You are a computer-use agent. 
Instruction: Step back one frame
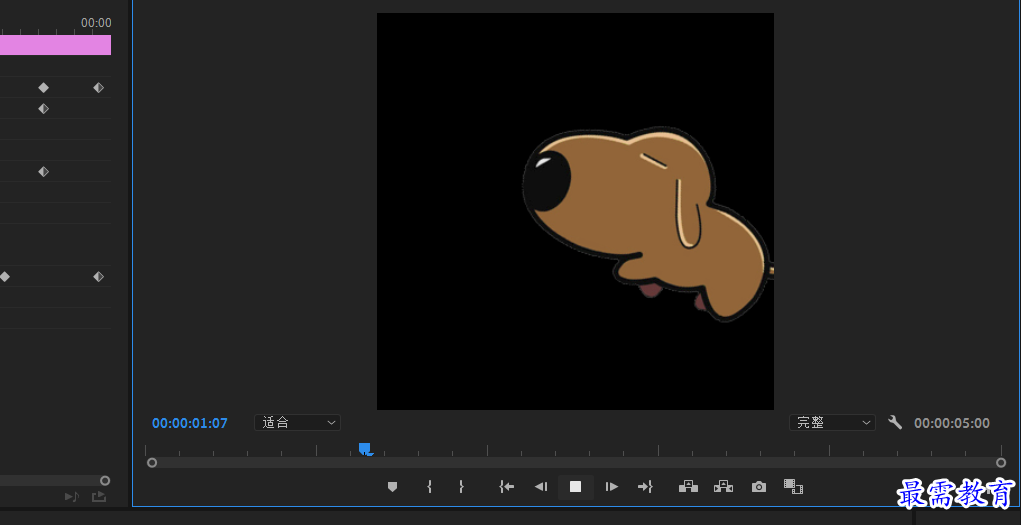point(541,487)
